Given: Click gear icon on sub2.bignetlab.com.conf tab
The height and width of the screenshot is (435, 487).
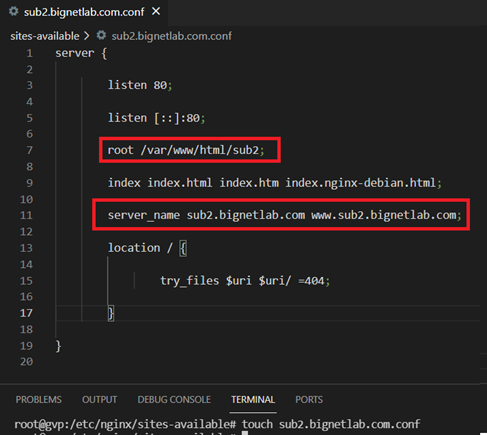Looking at the screenshot, I should tap(14, 12).
